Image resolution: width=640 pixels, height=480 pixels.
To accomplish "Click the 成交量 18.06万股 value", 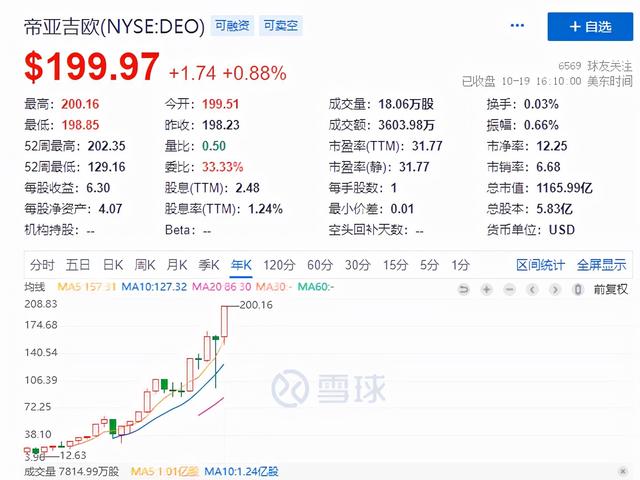I will pos(406,104).
